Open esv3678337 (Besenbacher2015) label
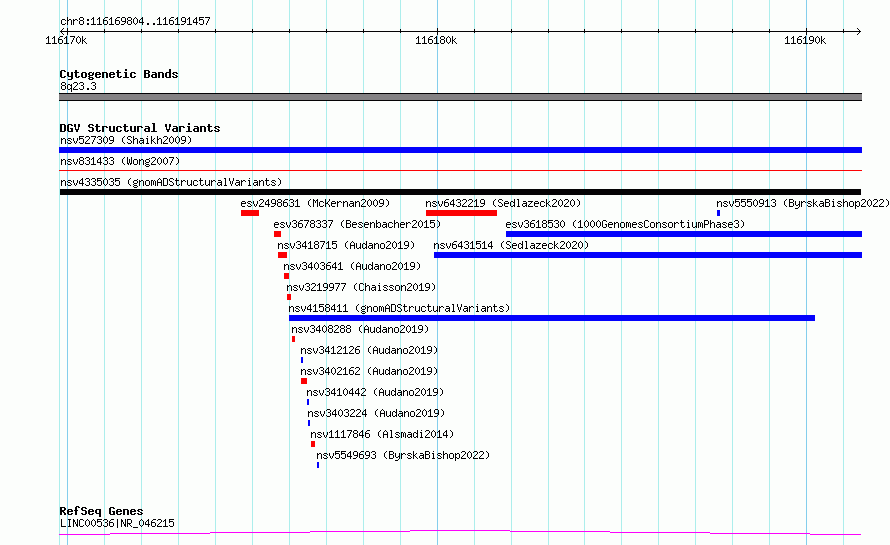Image resolution: width=890 pixels, height=545 pixels. (357, 224)
